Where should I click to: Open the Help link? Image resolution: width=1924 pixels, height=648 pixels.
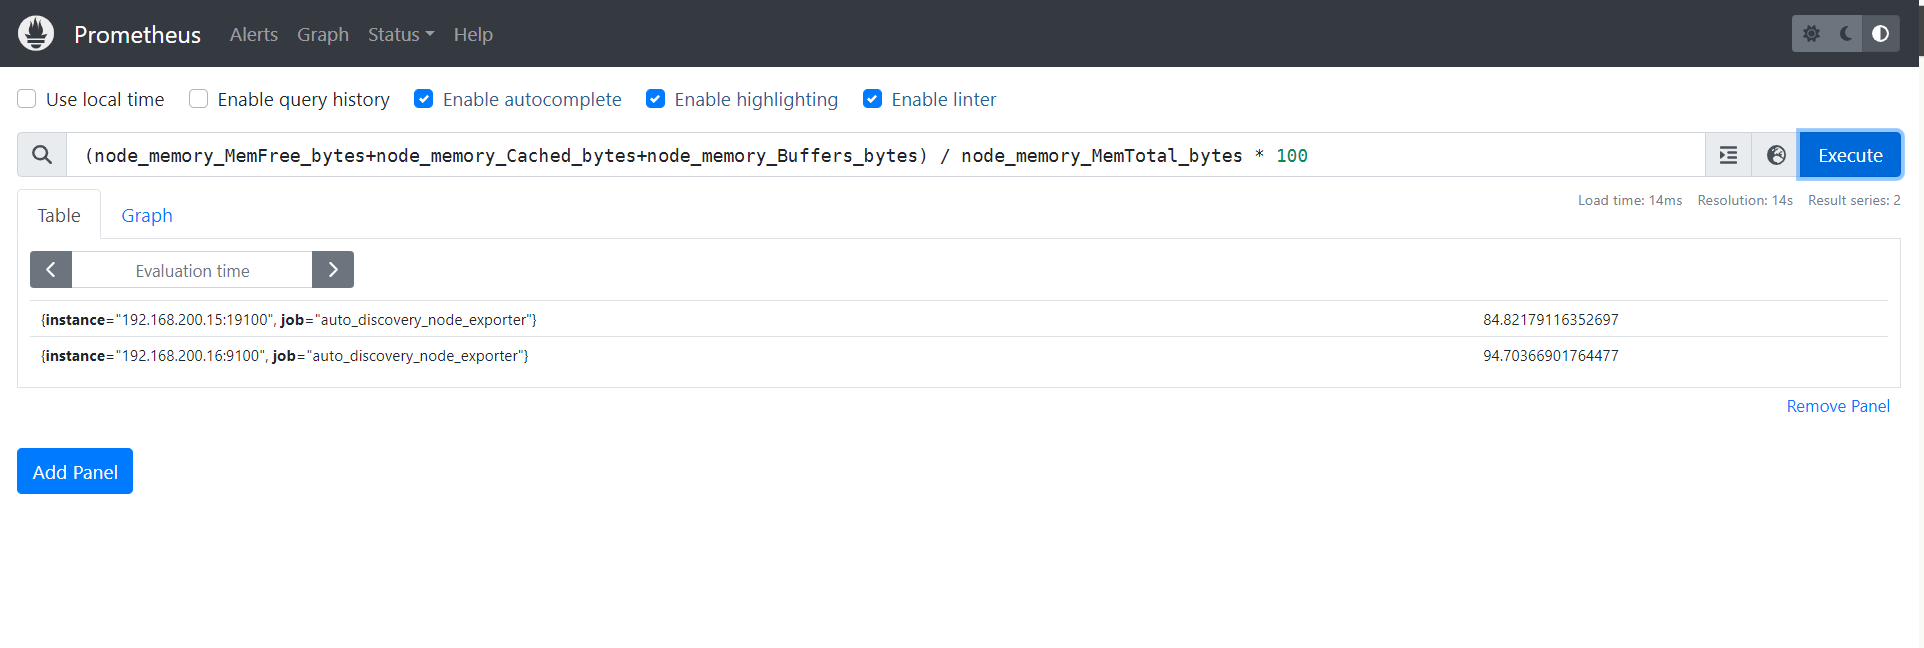(473, 34)
